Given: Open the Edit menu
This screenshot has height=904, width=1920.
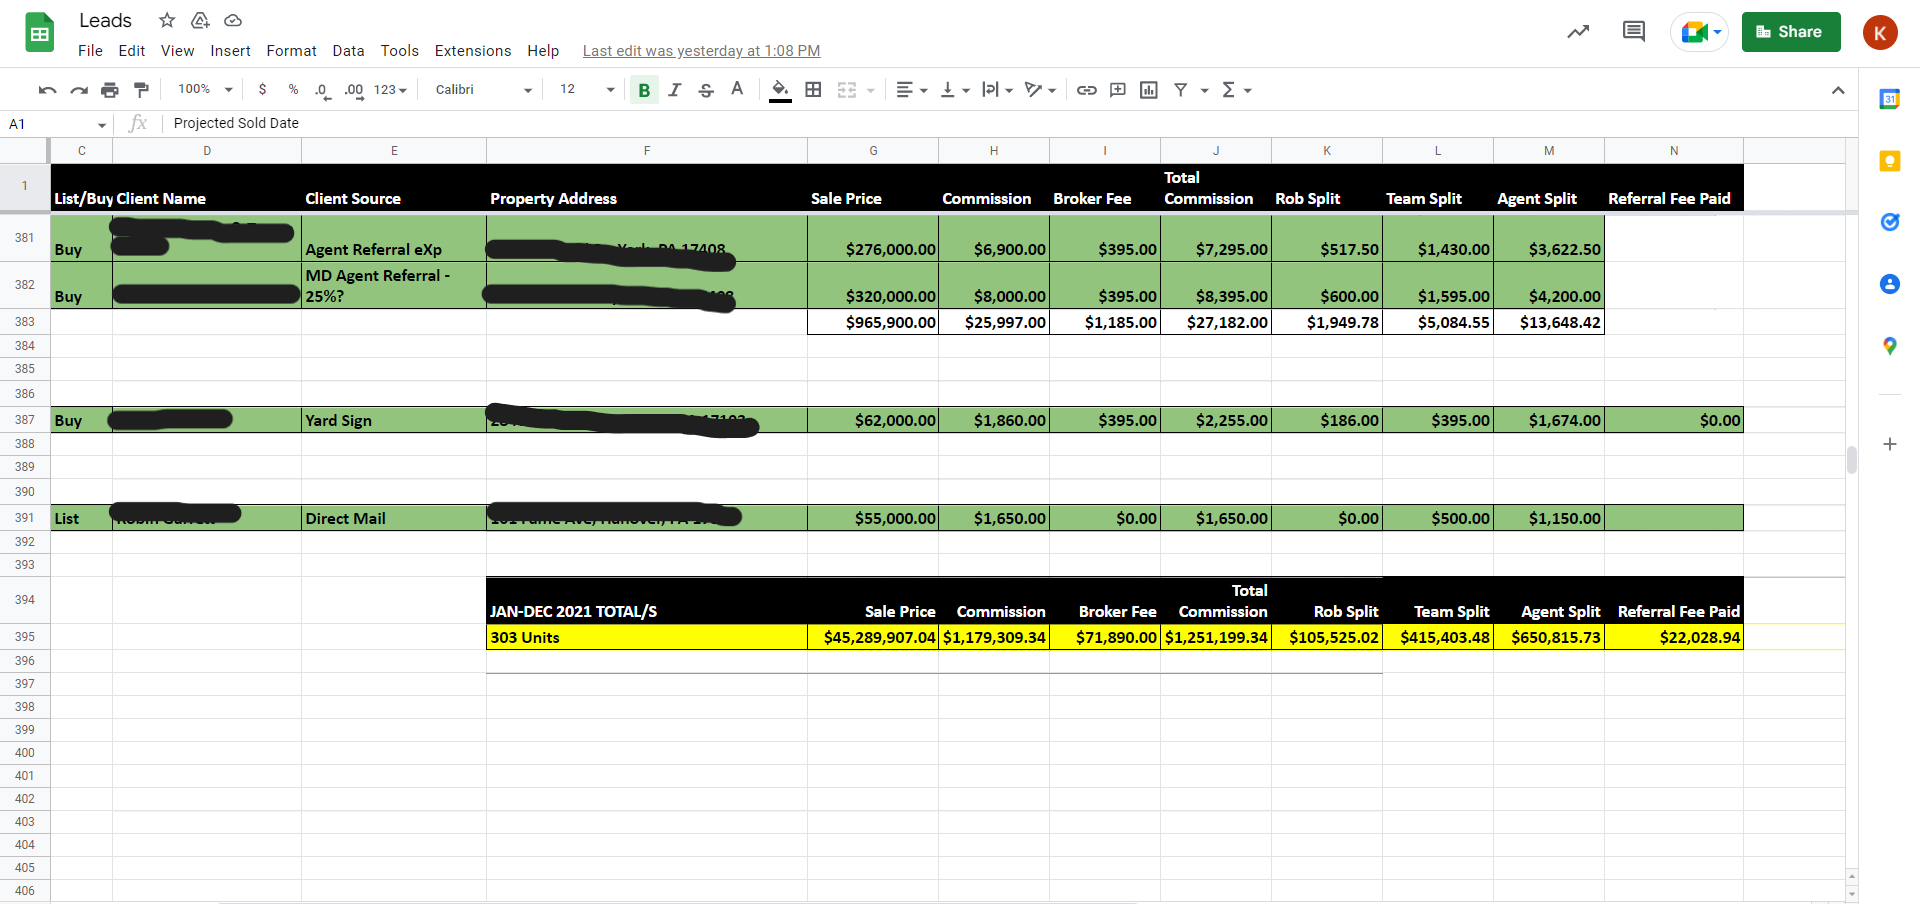Looking at the screenshot, I should [x=132, y=51].
